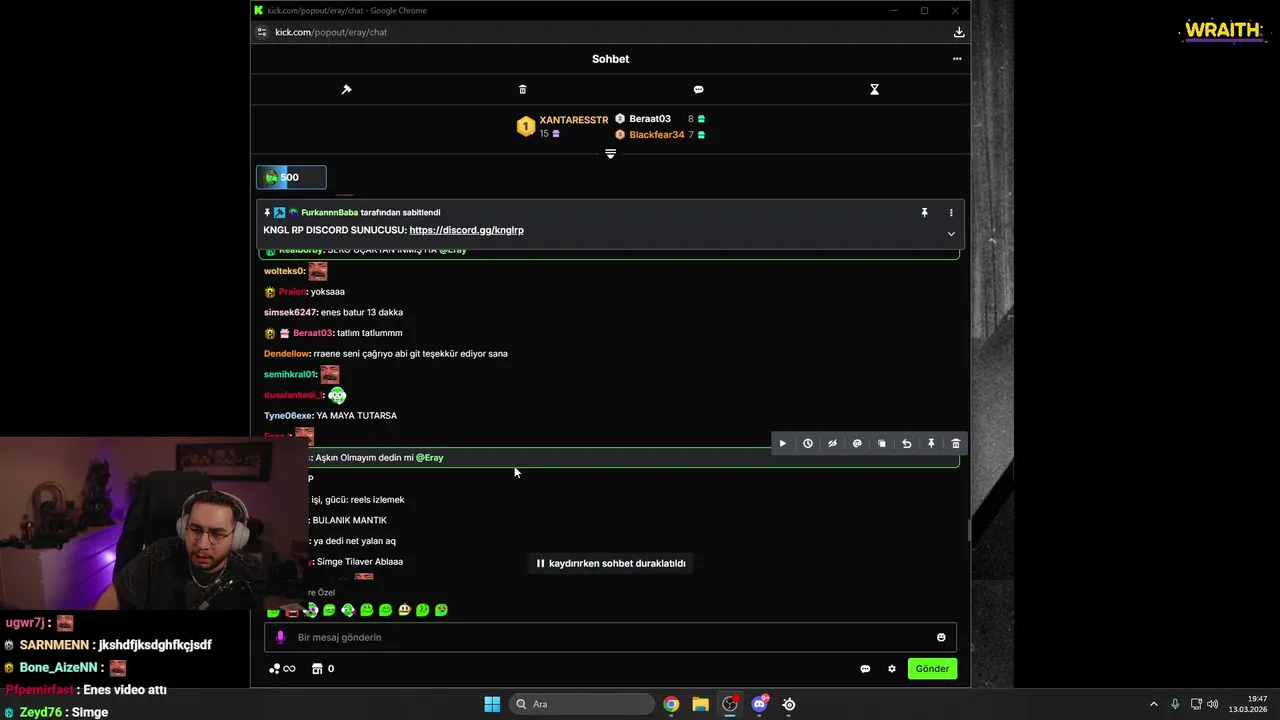
Task: Click username Beraat03 in chat message
Action: click(312, 333)
